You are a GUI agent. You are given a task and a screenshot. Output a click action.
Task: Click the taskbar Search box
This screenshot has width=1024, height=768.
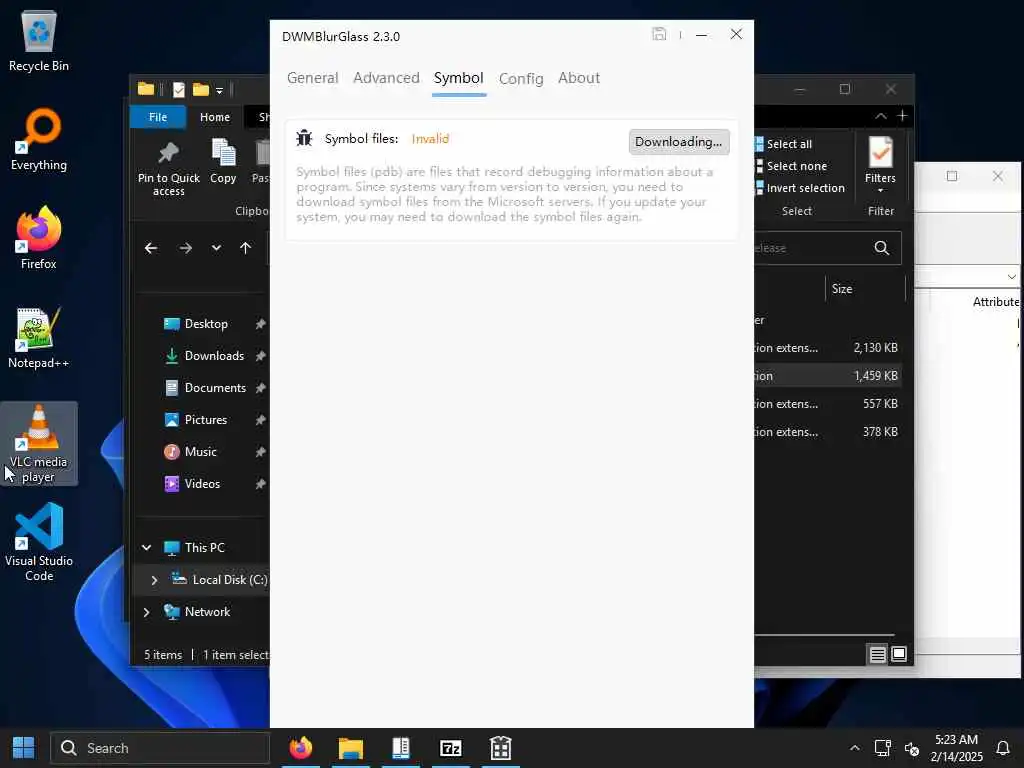coord(160,748)
